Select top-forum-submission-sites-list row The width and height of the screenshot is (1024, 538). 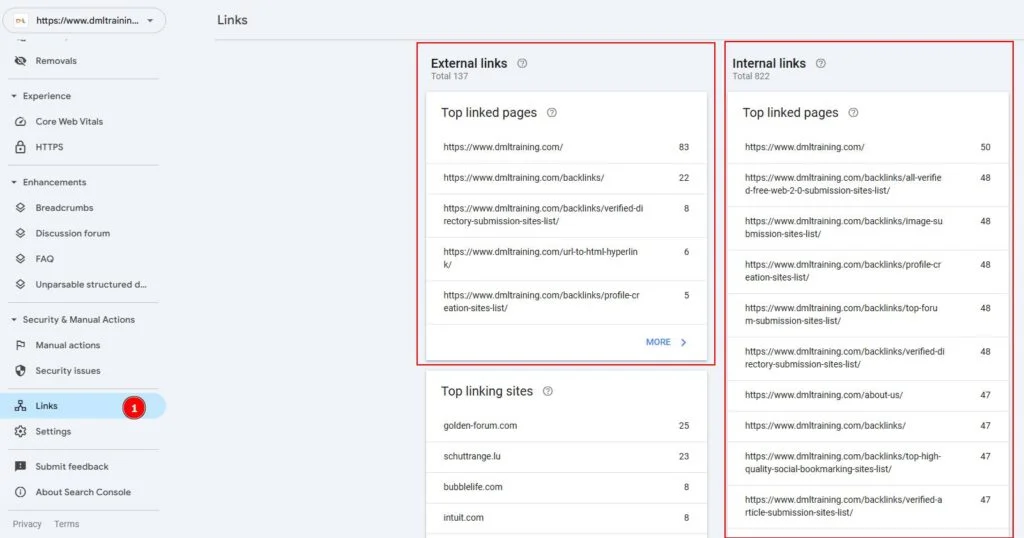pyautogui.click(x=868, y=314)
